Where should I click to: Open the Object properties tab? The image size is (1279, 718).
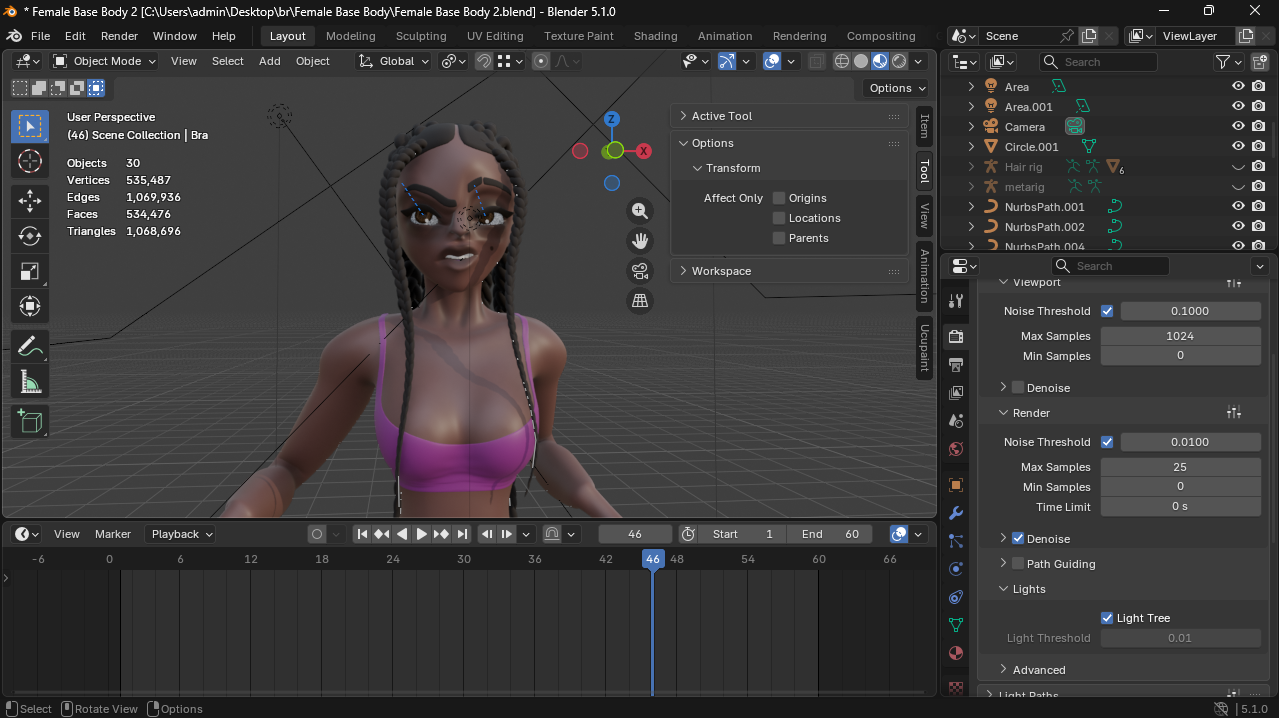(956, 485)
